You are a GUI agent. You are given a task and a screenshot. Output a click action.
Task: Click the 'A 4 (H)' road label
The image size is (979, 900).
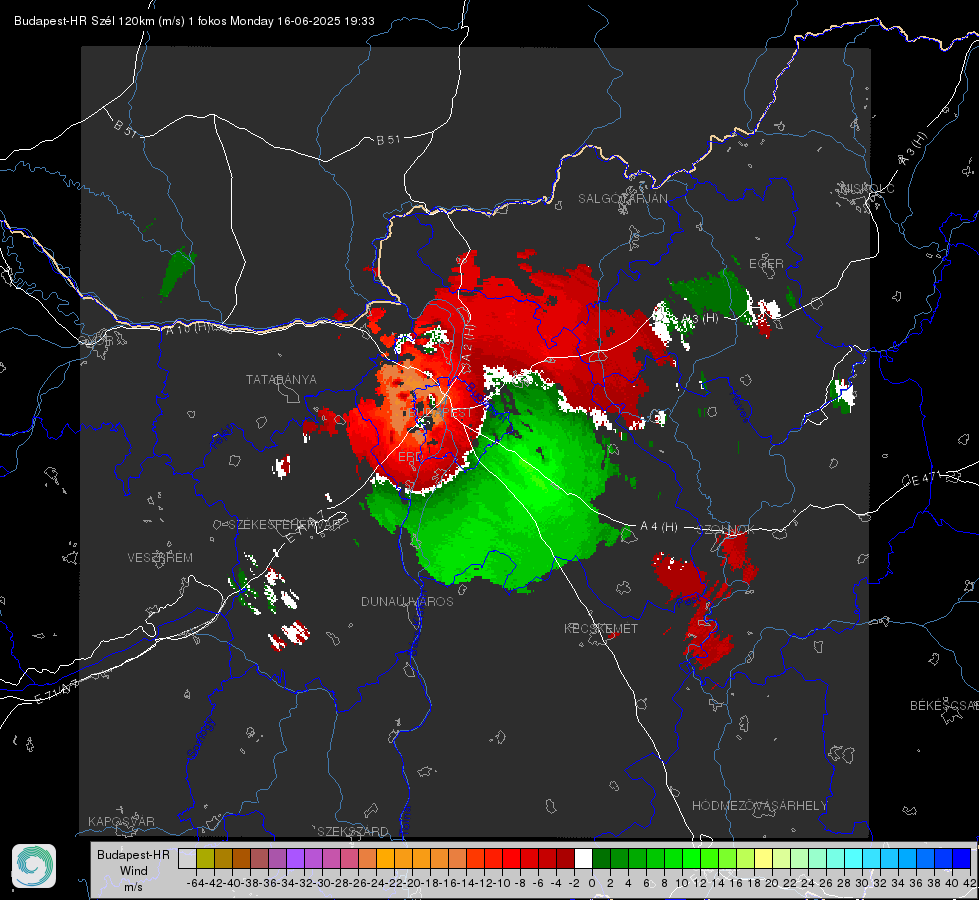point(659,527)
